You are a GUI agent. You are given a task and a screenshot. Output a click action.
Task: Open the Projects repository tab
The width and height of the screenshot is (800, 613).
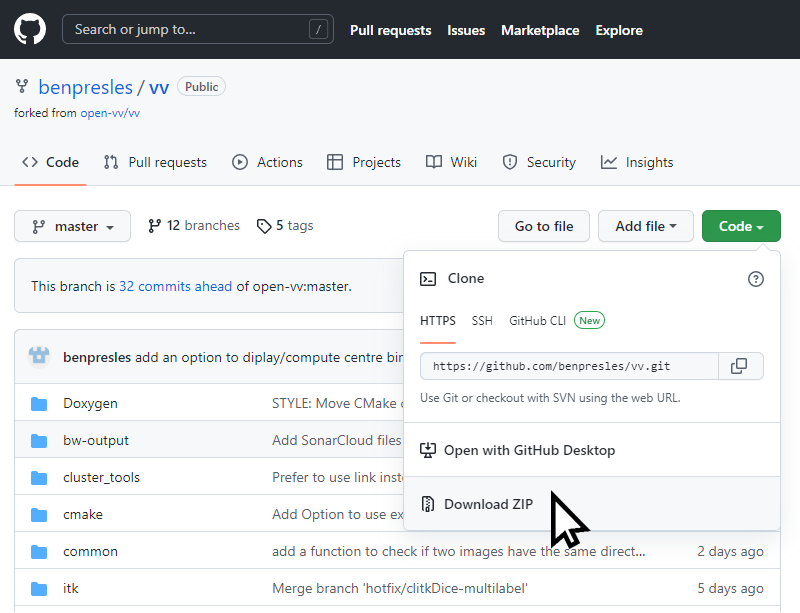364,162
